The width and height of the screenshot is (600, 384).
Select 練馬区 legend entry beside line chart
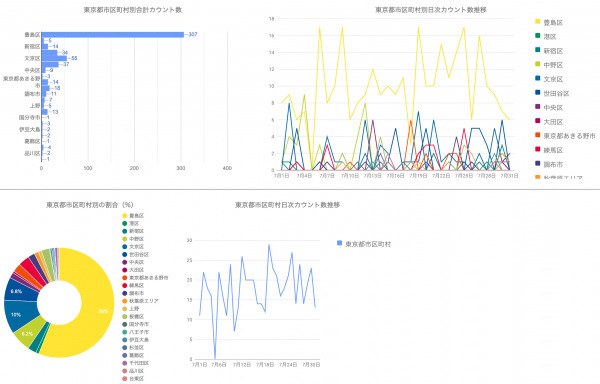pyautogui.click(x=549, y=150)
